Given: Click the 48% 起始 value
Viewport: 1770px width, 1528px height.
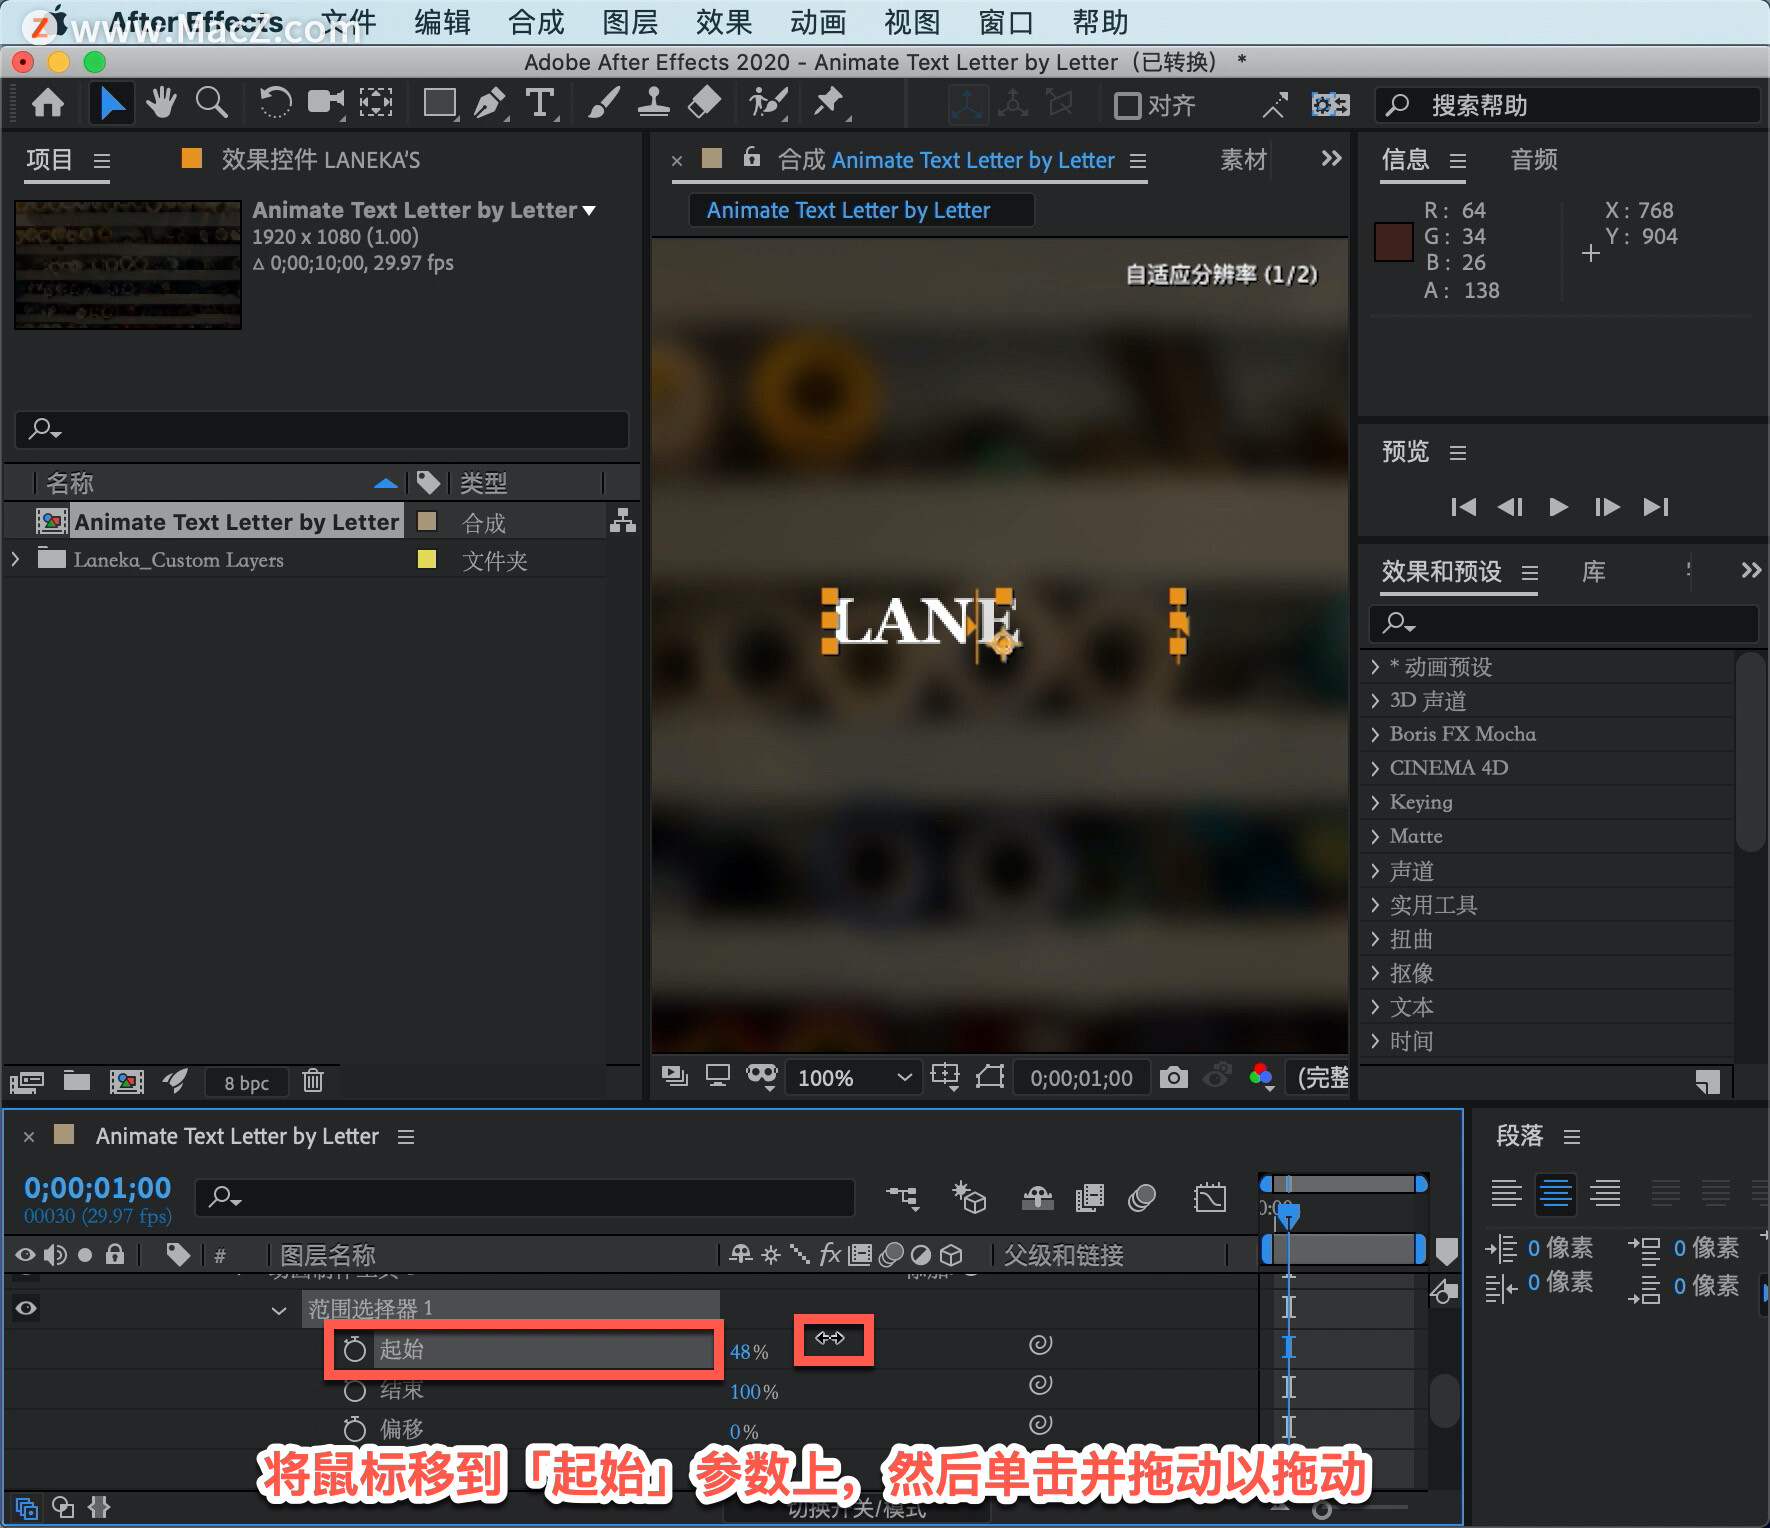Looking at the screenshot, I should coord(749,1352).
